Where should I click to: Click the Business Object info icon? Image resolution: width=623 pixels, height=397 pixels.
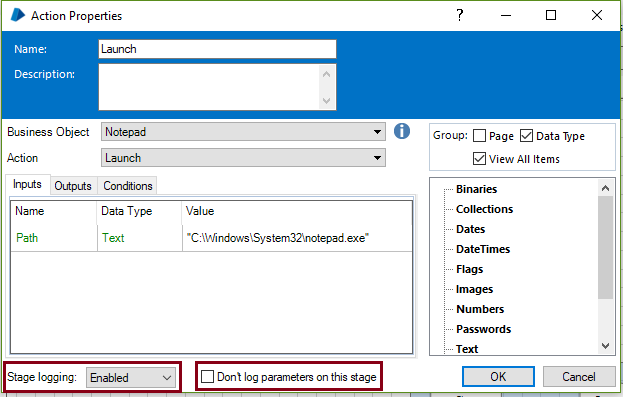[402, 131]
